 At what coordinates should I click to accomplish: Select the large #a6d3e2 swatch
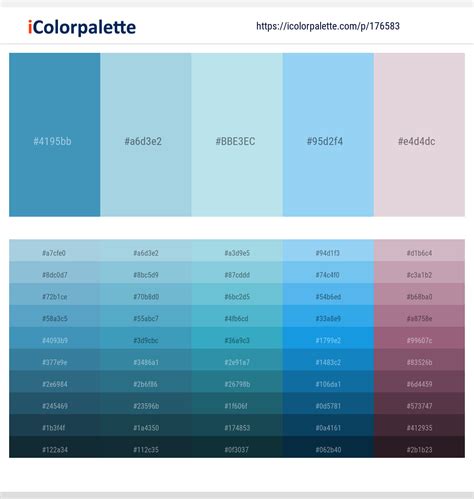(146, 135)
